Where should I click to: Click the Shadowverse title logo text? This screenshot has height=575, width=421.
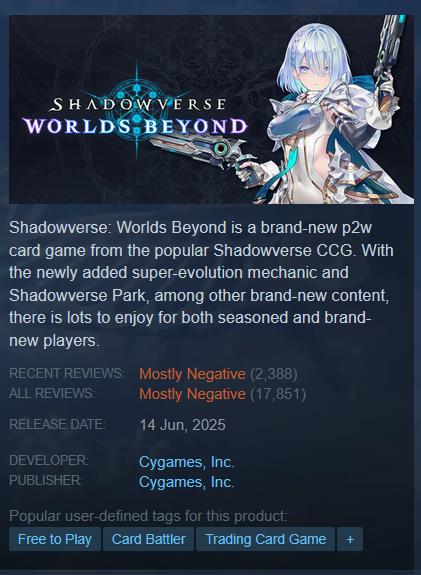click(138, 105)
